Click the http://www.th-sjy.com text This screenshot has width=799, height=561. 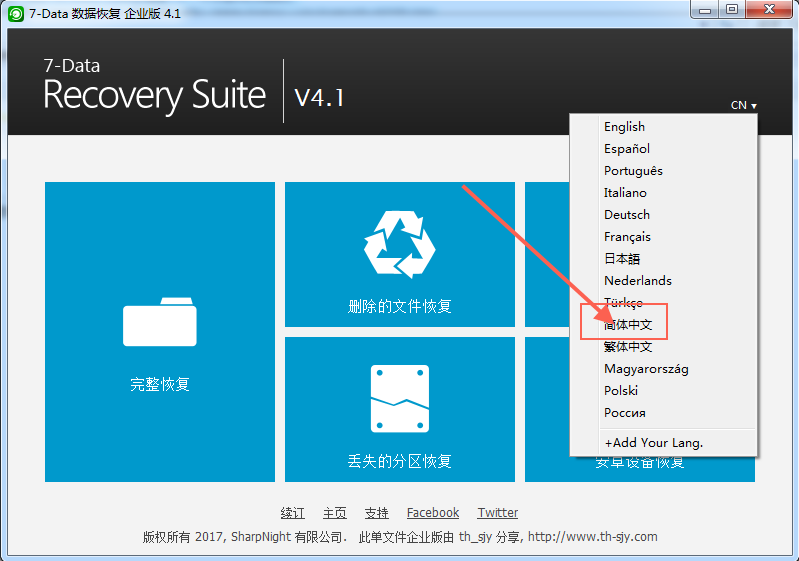click(x=593, y=537)
